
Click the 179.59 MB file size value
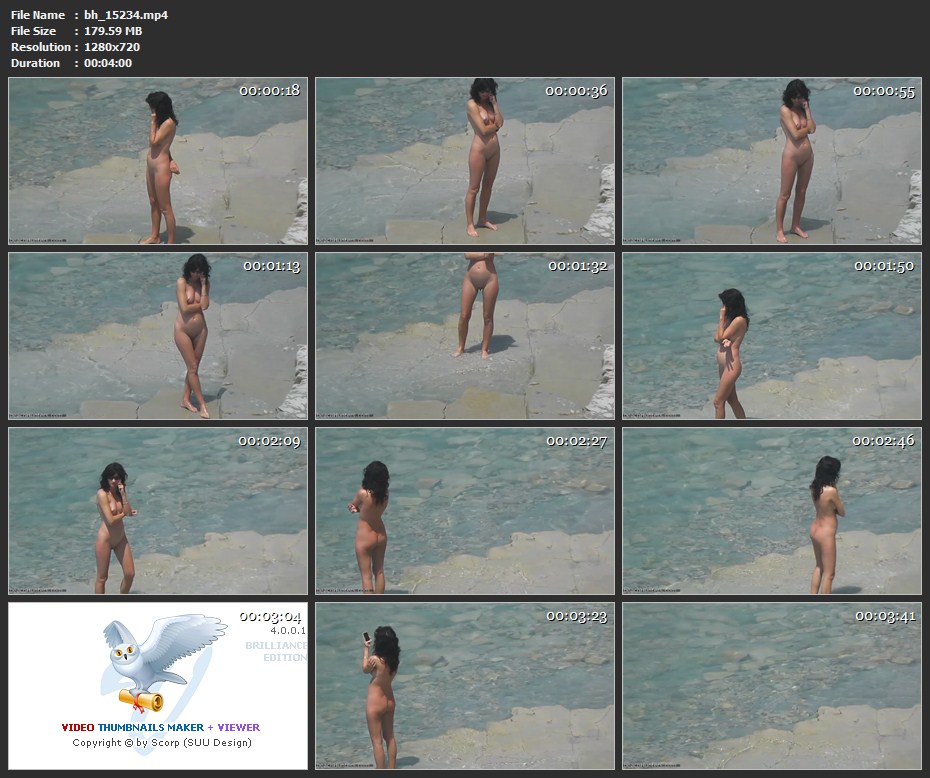113,31
